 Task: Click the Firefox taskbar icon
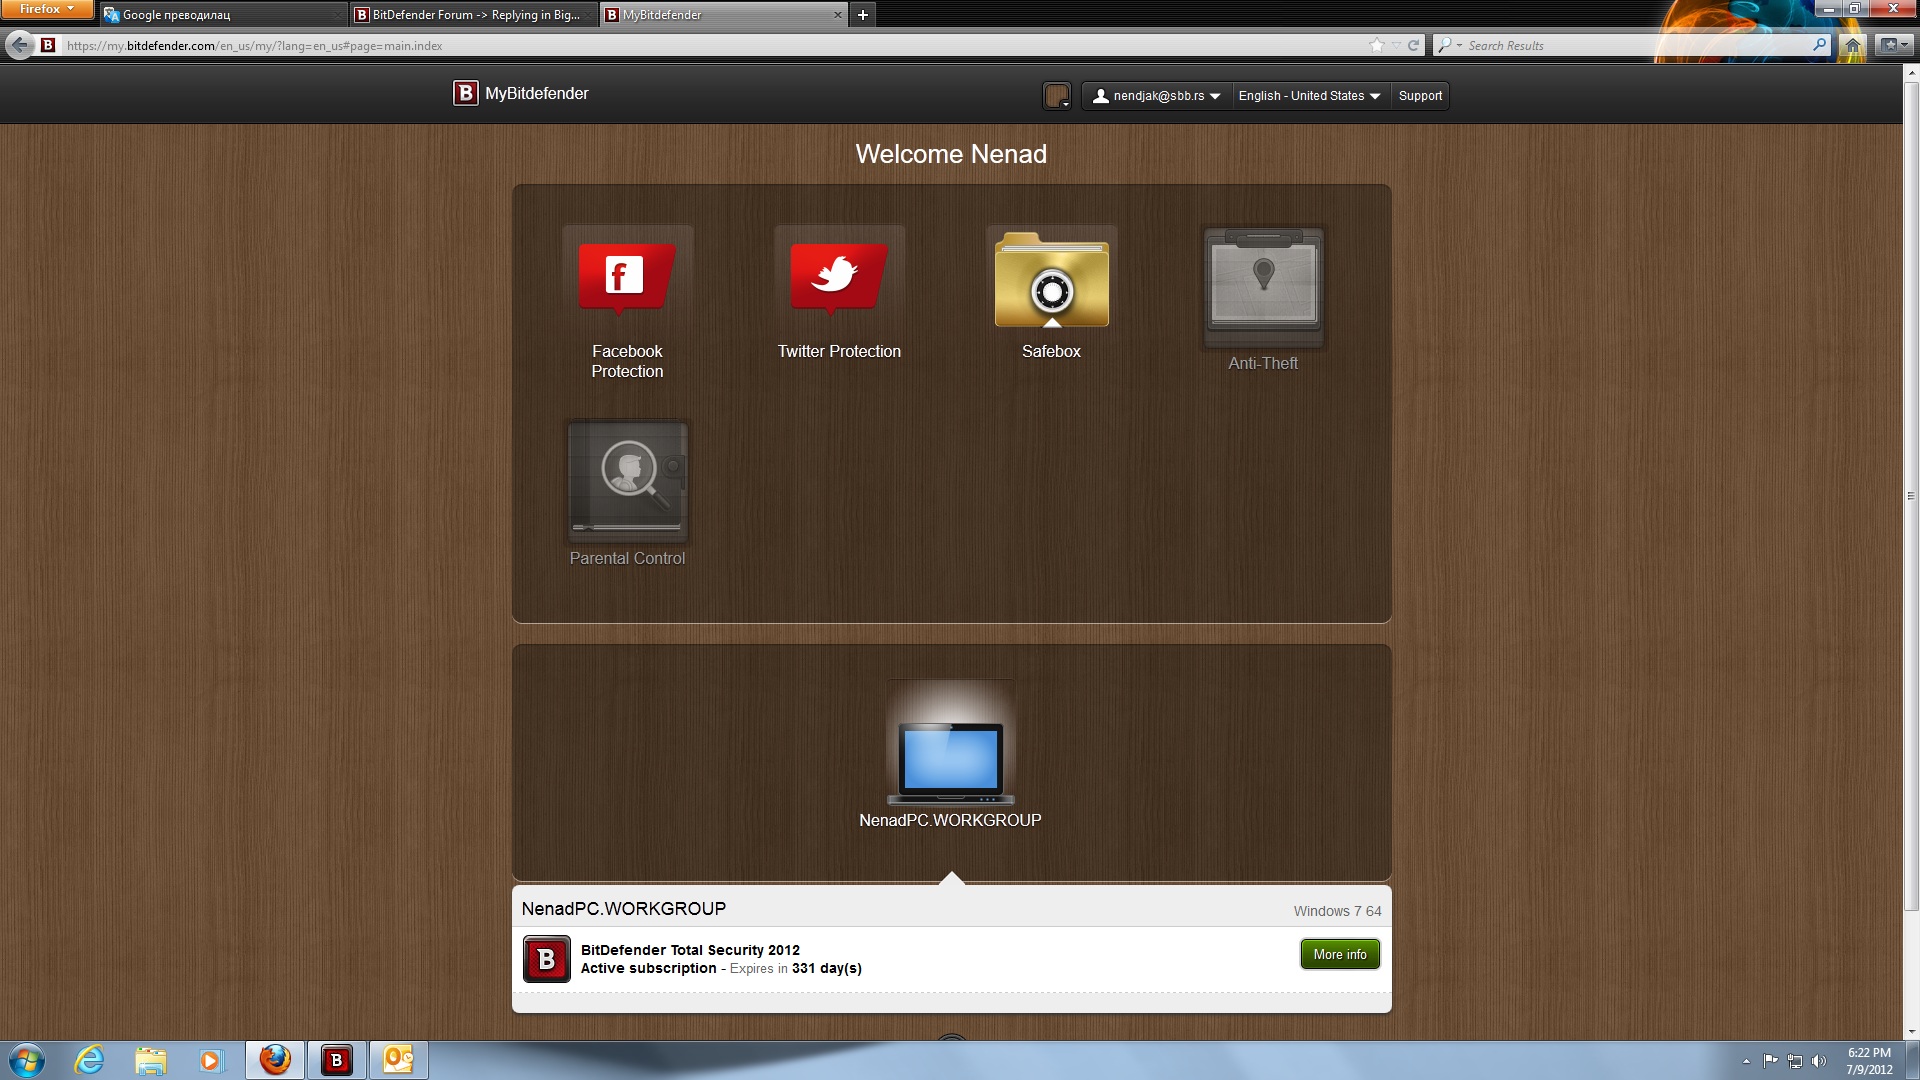point(275,1060)
